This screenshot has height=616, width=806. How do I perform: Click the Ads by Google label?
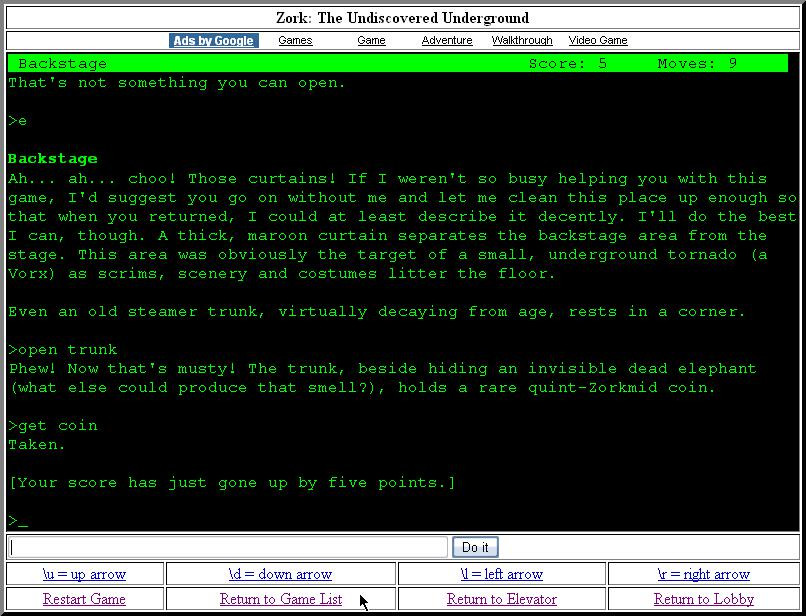(213, 41)
